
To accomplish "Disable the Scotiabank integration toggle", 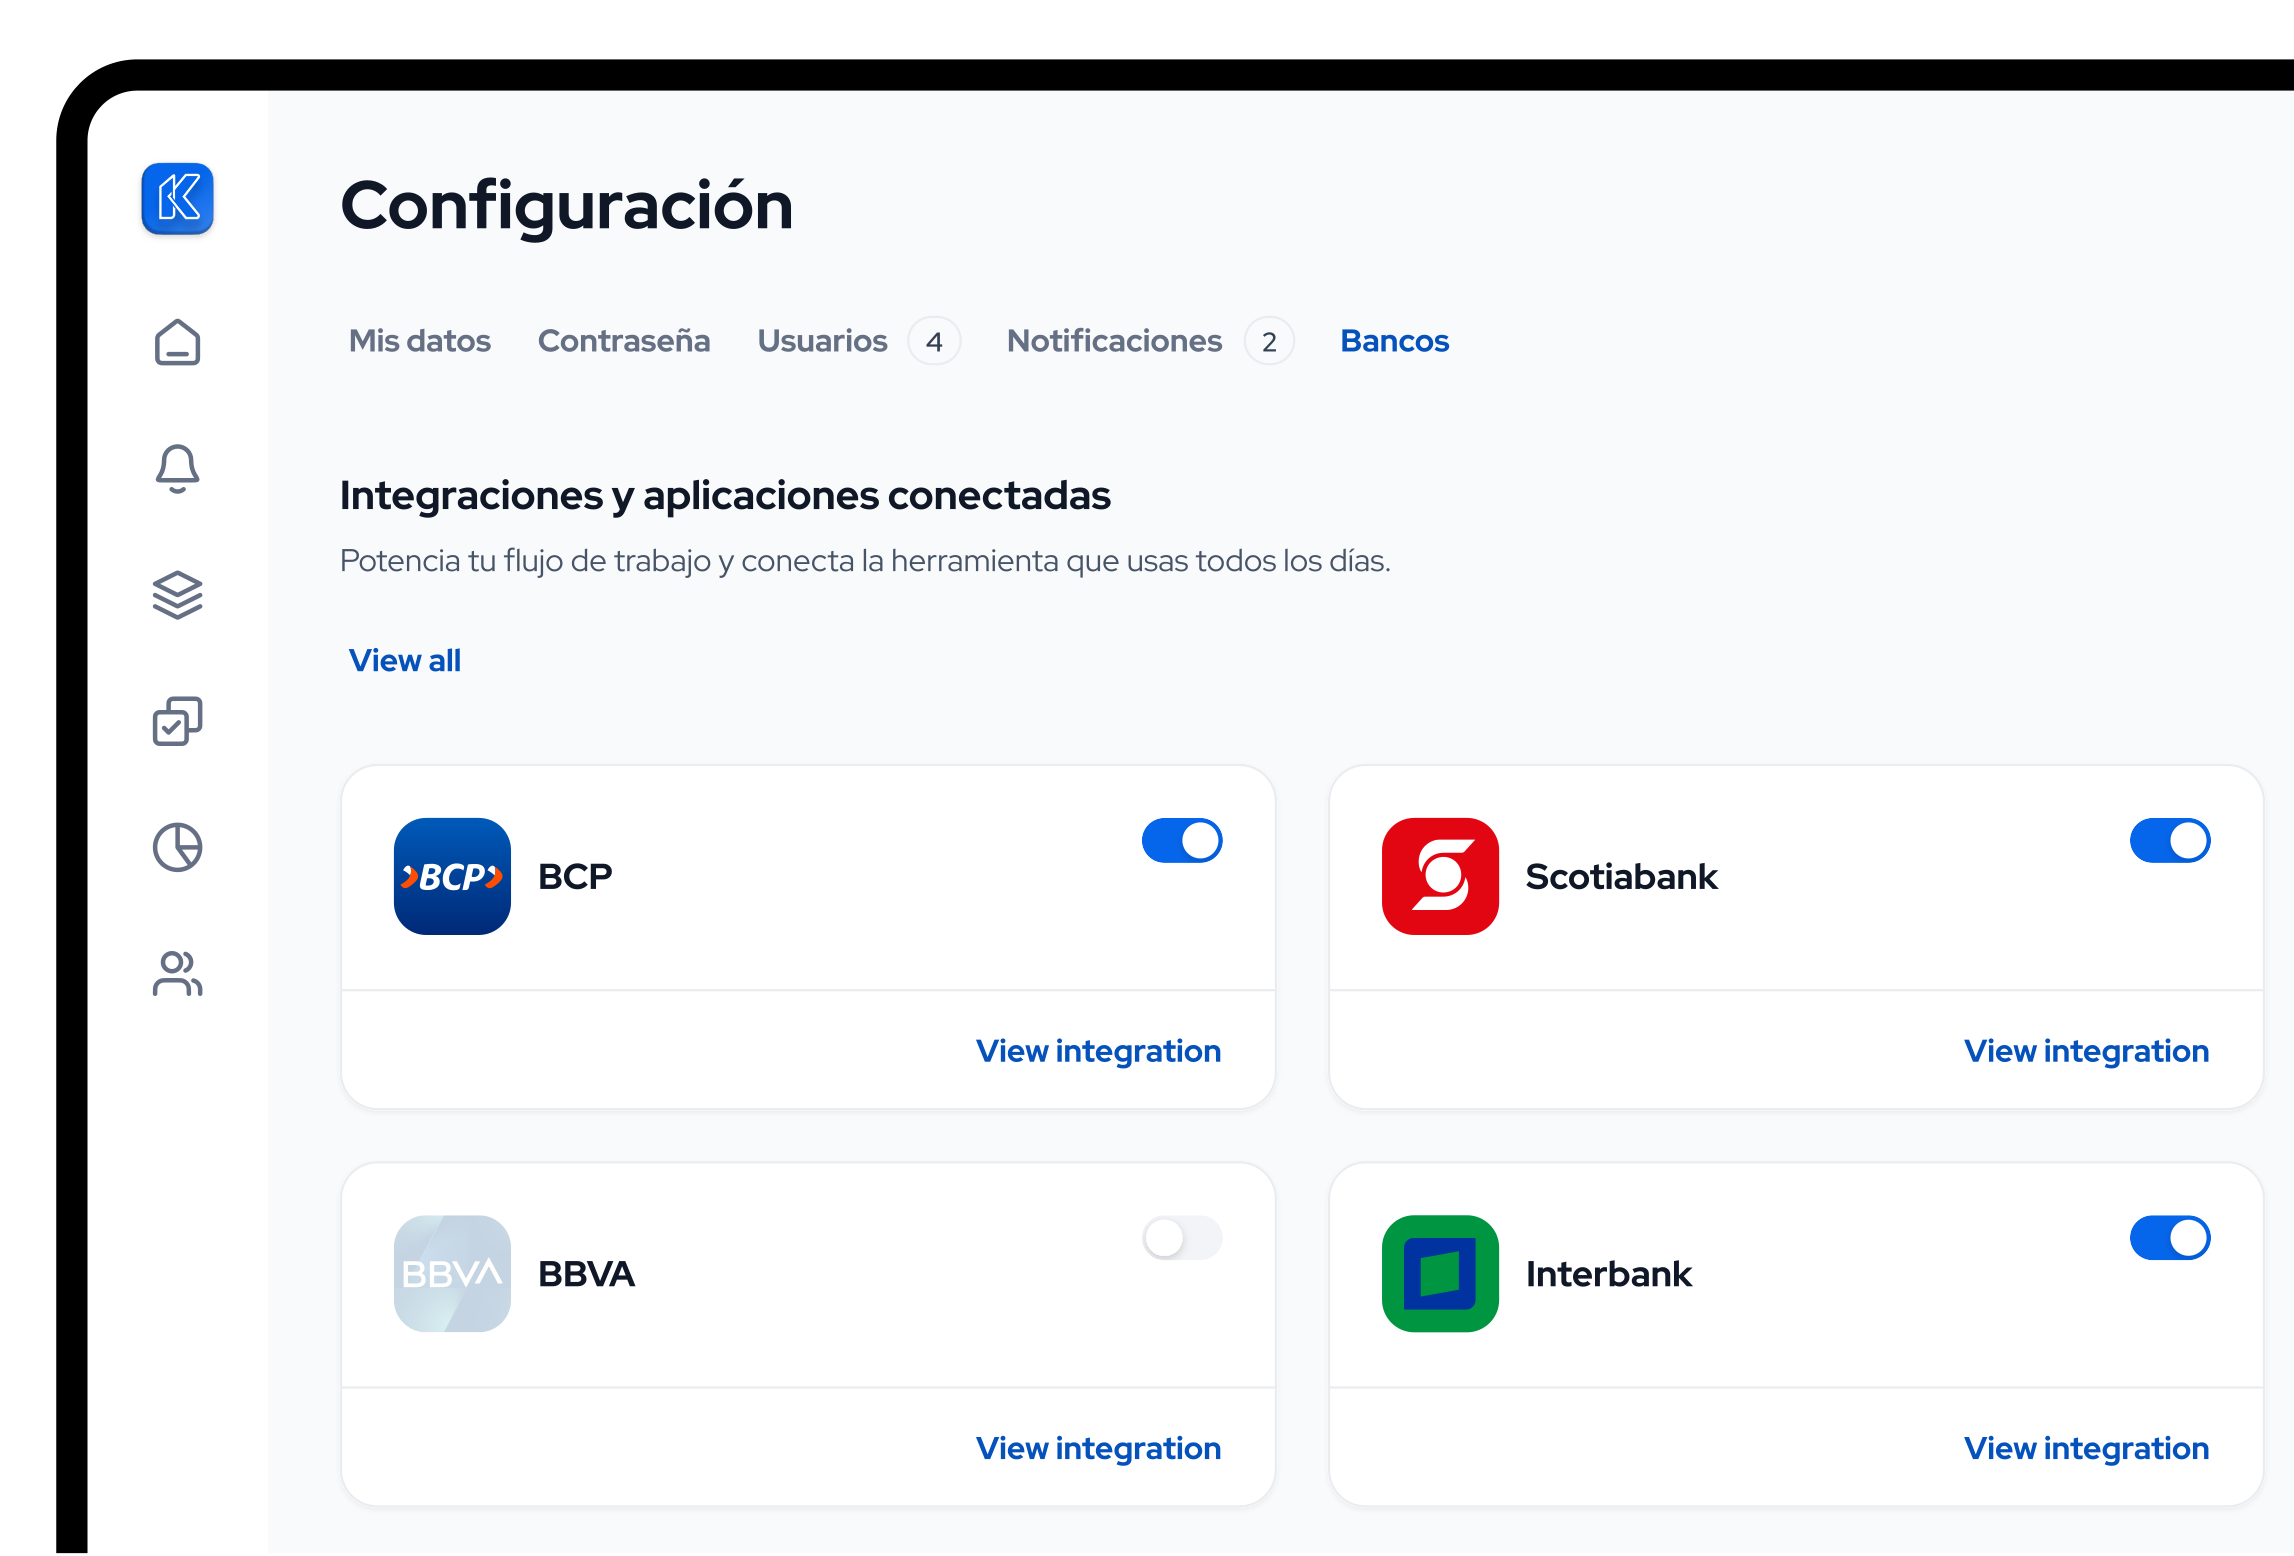I will click(x=2170, y=840).
